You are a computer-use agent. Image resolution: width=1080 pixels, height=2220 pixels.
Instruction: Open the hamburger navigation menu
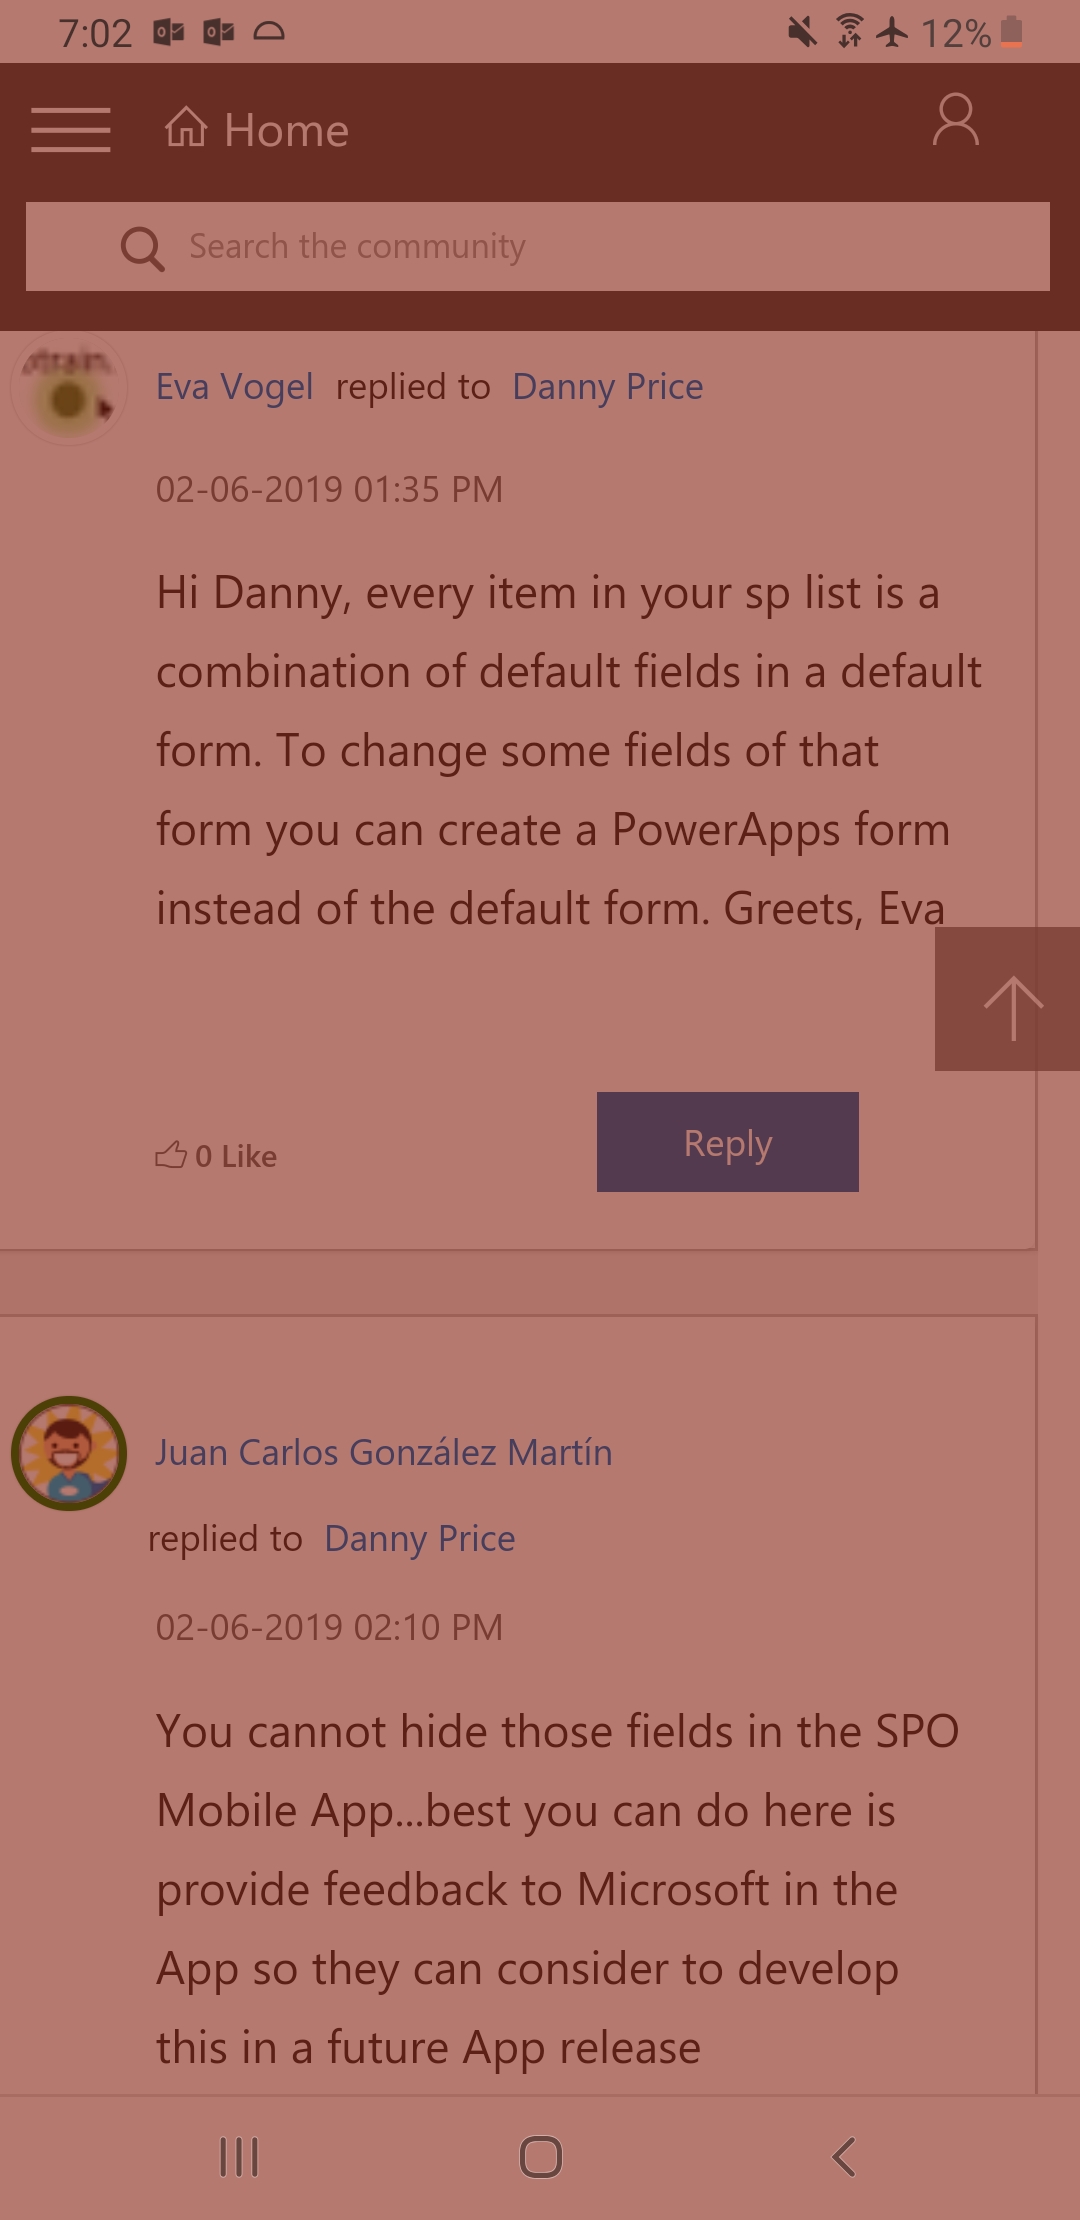tap(70, 130)
